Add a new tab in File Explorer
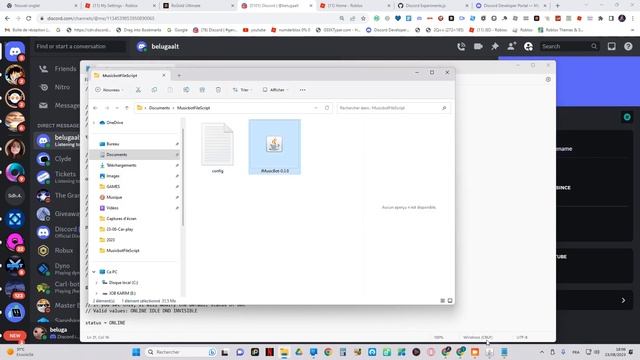This screenshot has height=360, width=640. [x=179, y=76]
